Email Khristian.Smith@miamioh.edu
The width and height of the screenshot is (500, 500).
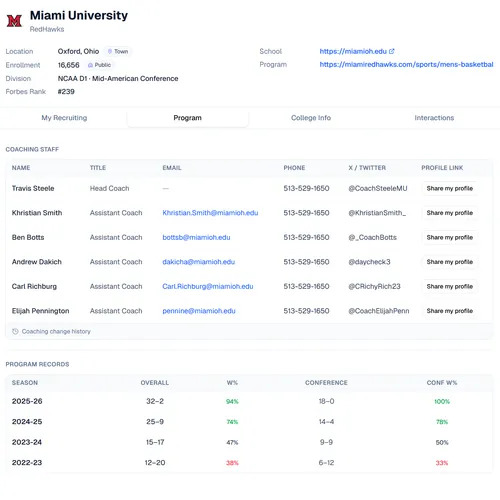click(210, 213)
